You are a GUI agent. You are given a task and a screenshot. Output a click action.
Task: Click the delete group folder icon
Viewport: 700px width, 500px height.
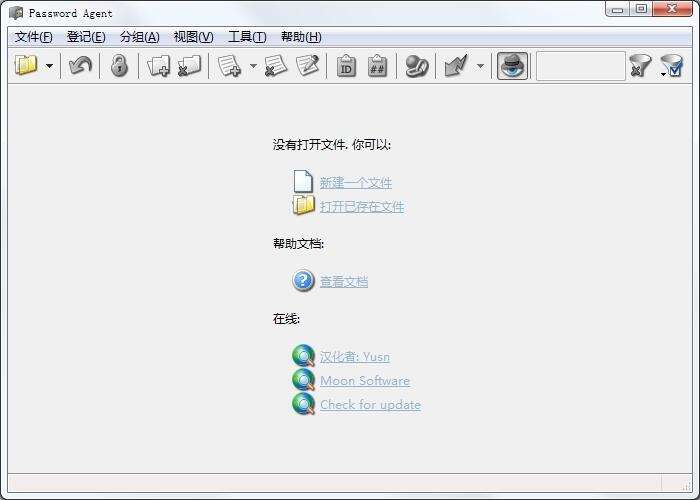click(x=190, y=66)
